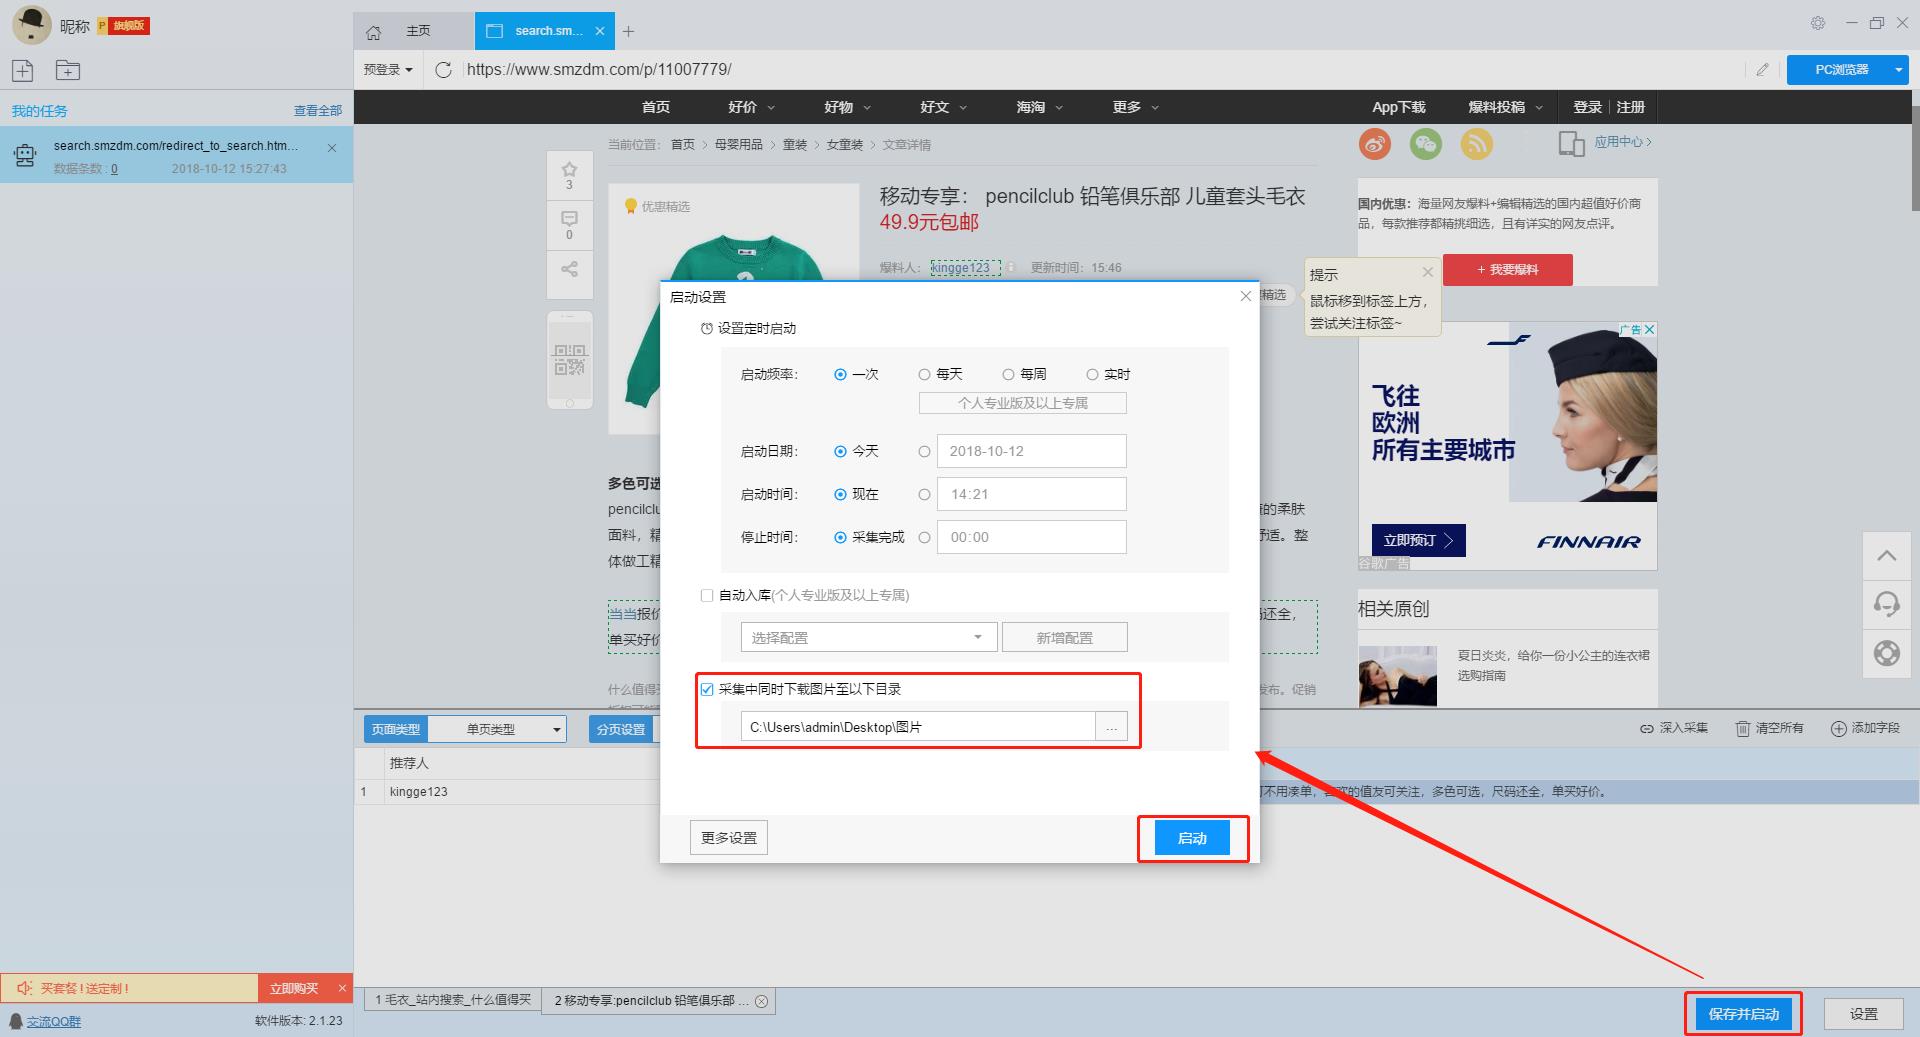Click the home icon next to 主页 tab

point(374,32)
